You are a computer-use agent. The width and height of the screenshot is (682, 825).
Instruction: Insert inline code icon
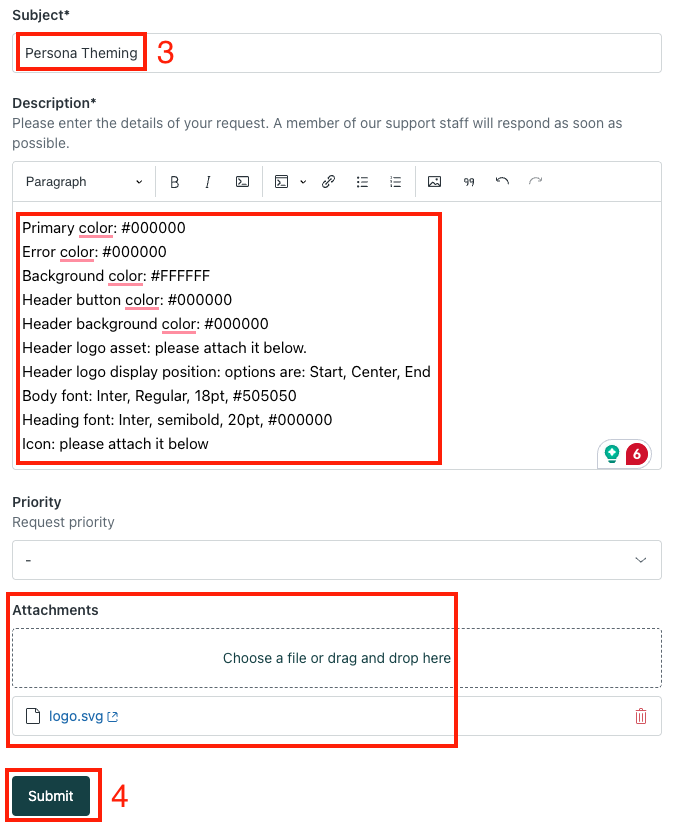click(242, 182)
